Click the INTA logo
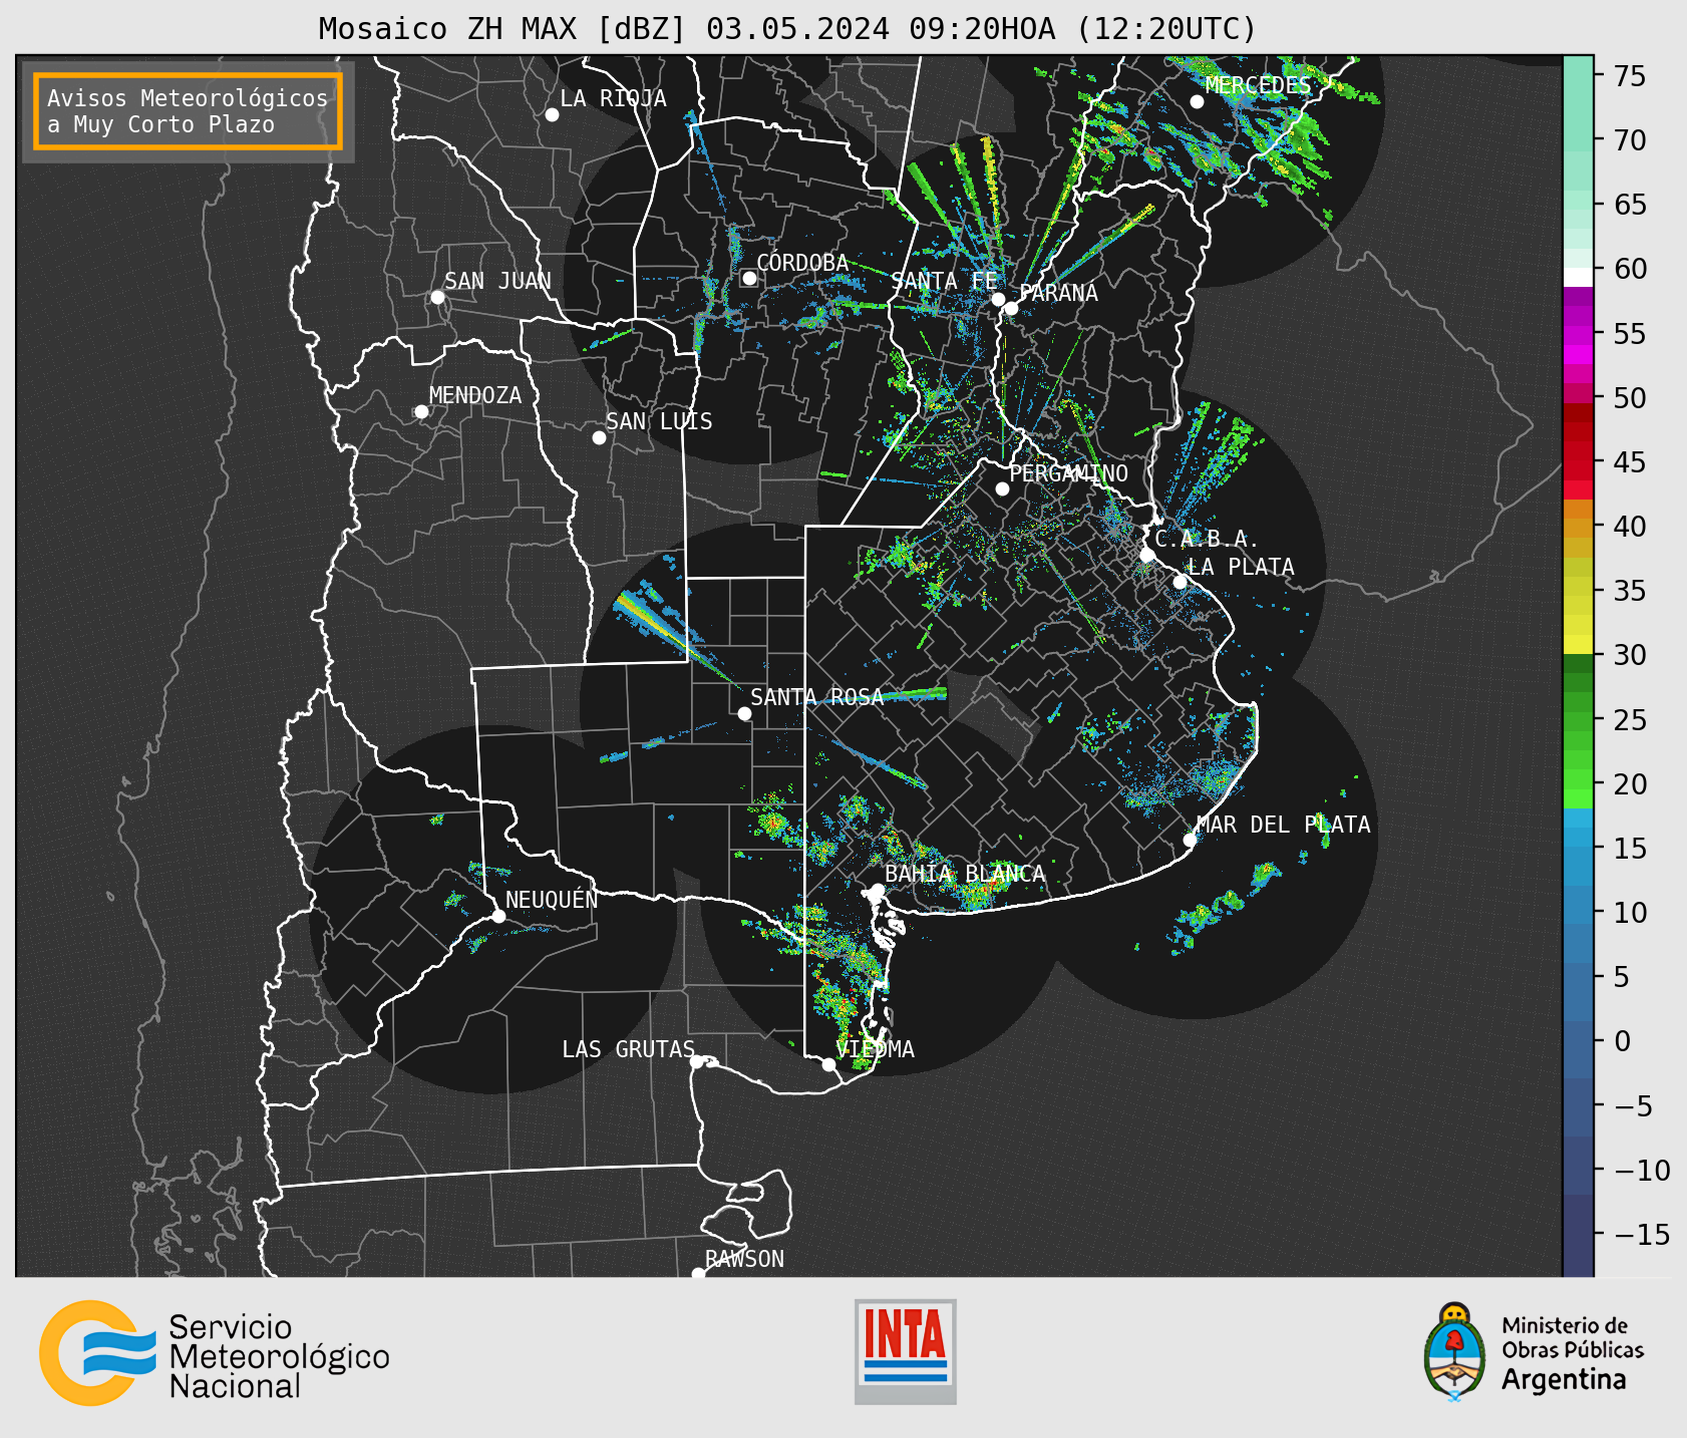This screenshot has width=1687, height=1438. point(905,1351)
